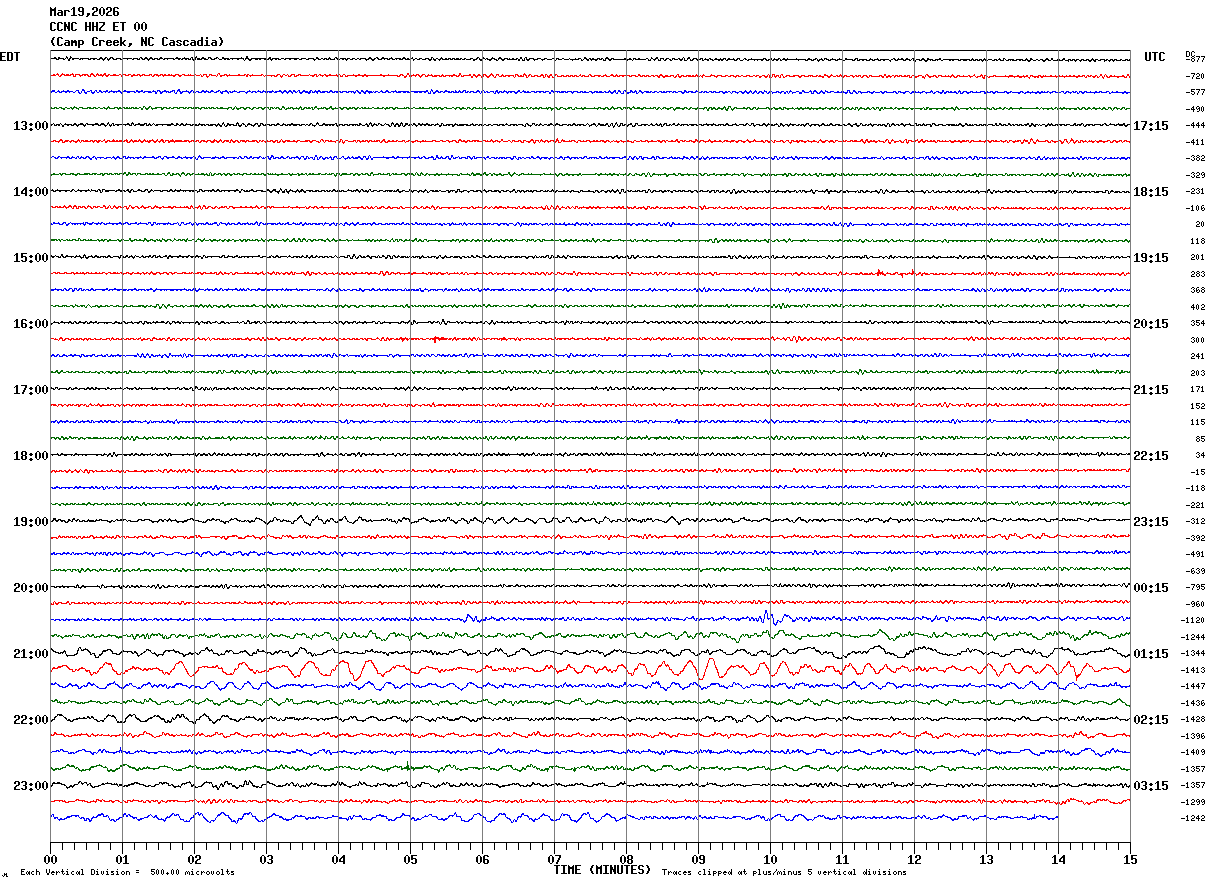Screen dimensions: 1210x886
Task: Click the Each Vertical Division 500.00 microvolts note
Action: coord(127,873)
